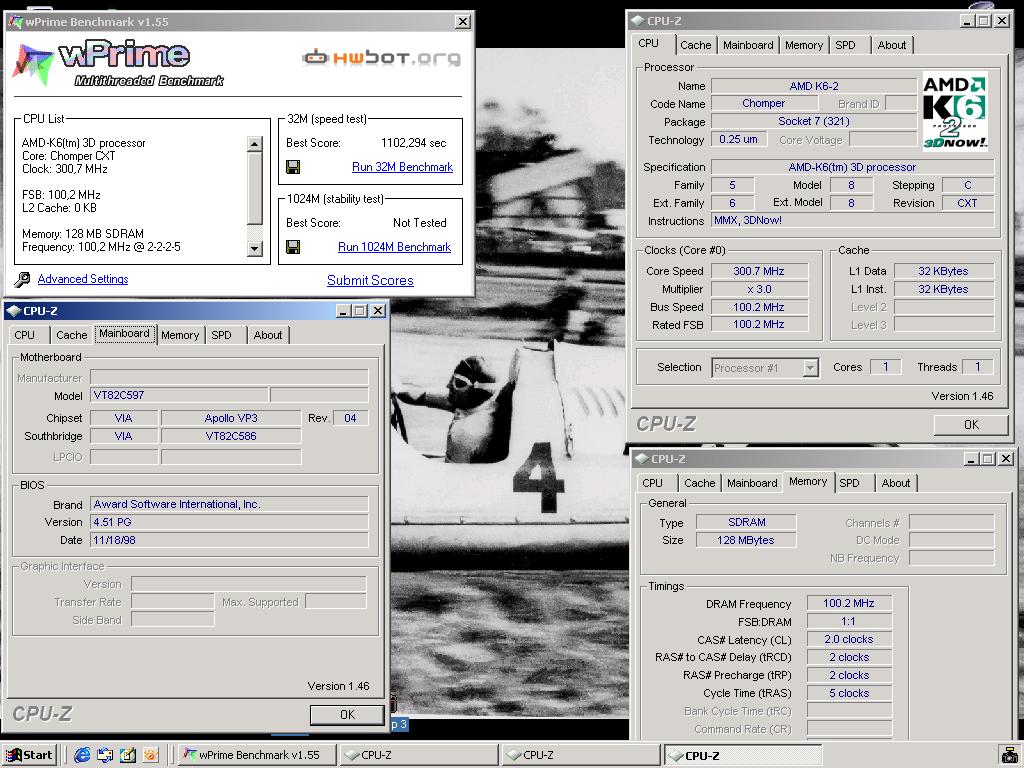This screenshot has height=768, width=1024.
Task: Click scroll down arrow in CPU List
Action: coord(255,248)
